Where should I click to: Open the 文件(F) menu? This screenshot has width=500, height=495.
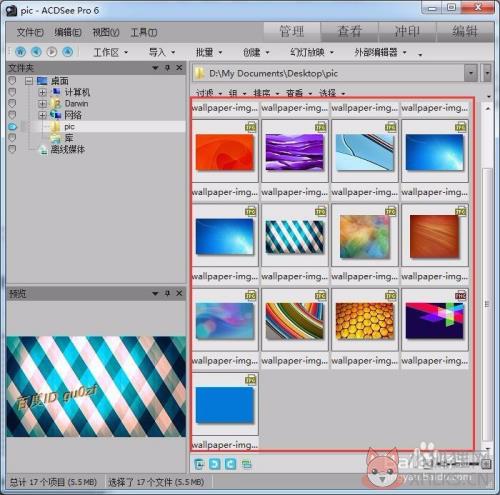pos(30,32)
